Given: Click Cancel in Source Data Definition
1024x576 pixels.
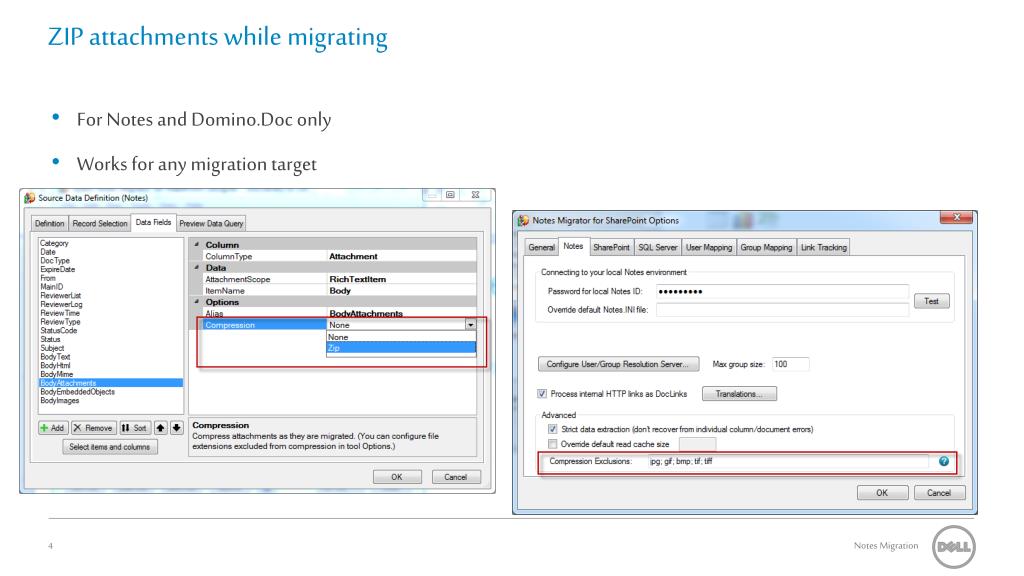Looking at the screenshot, I should tap(456, 477).
